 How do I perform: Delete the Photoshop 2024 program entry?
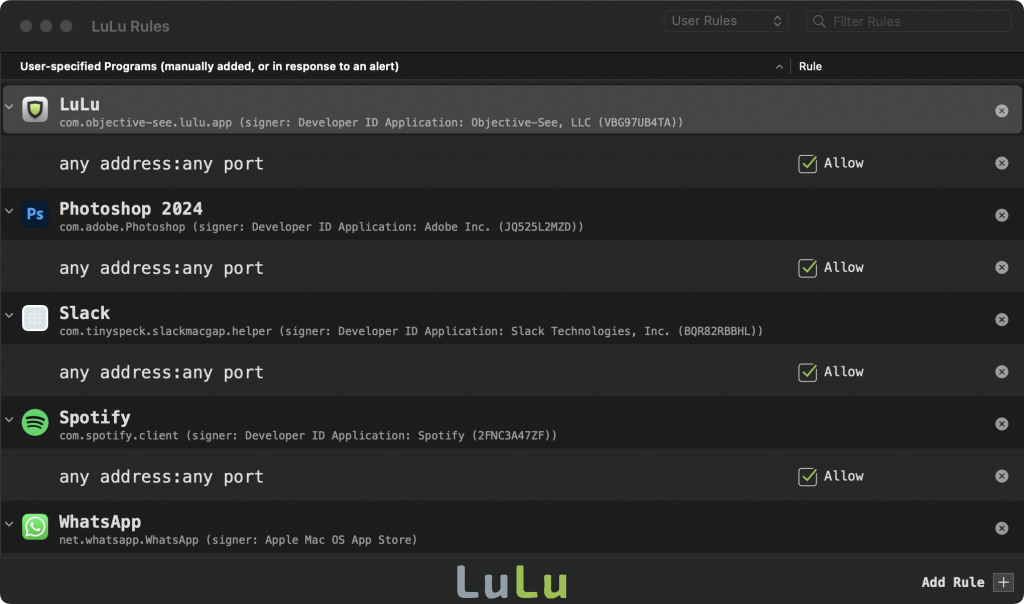coord(1001,215)
